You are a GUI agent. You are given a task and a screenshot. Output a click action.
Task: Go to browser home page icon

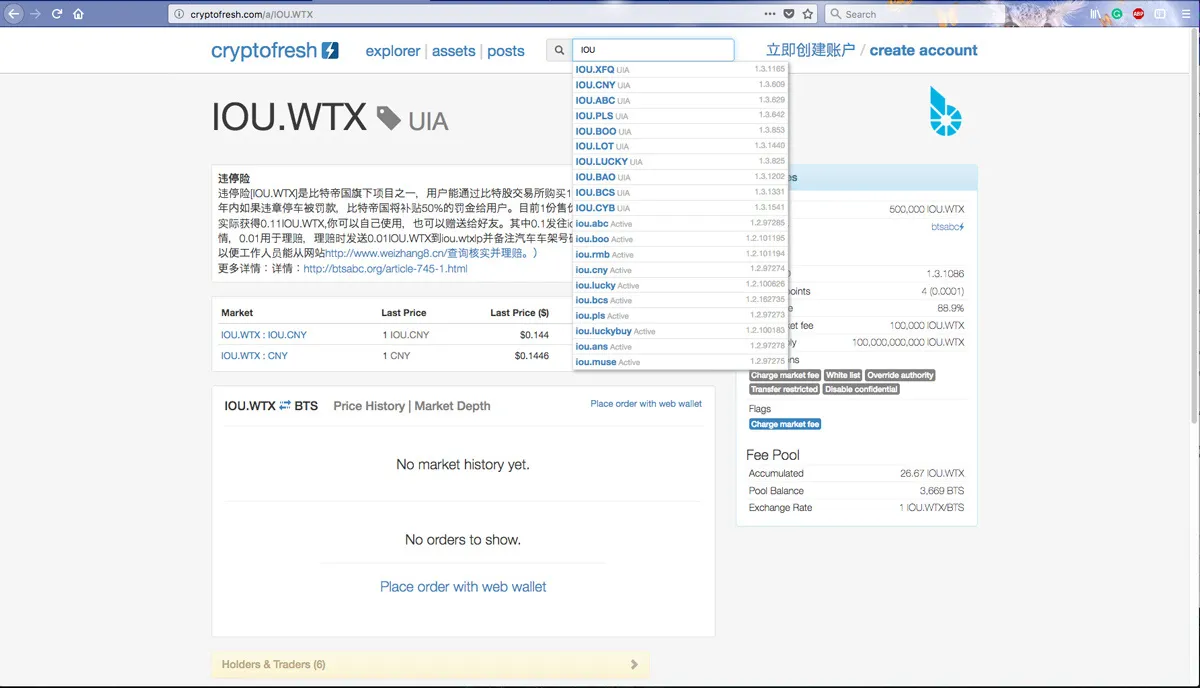(78, 14)
